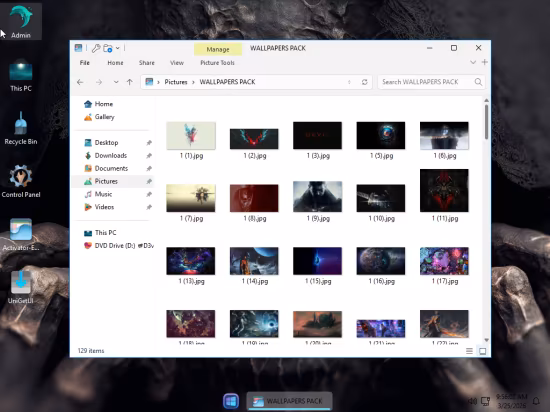Open Customize Quick Access Toolbar dropdown
Screen dimensions: 550x412
point(118,48)
